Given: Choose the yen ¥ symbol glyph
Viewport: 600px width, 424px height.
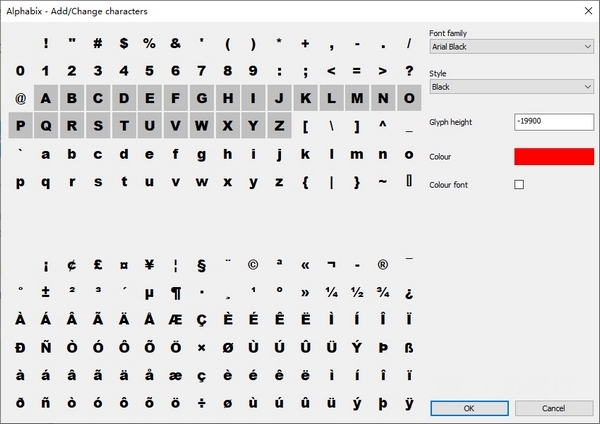Looking at the screenshot, I should pos(149,265).
